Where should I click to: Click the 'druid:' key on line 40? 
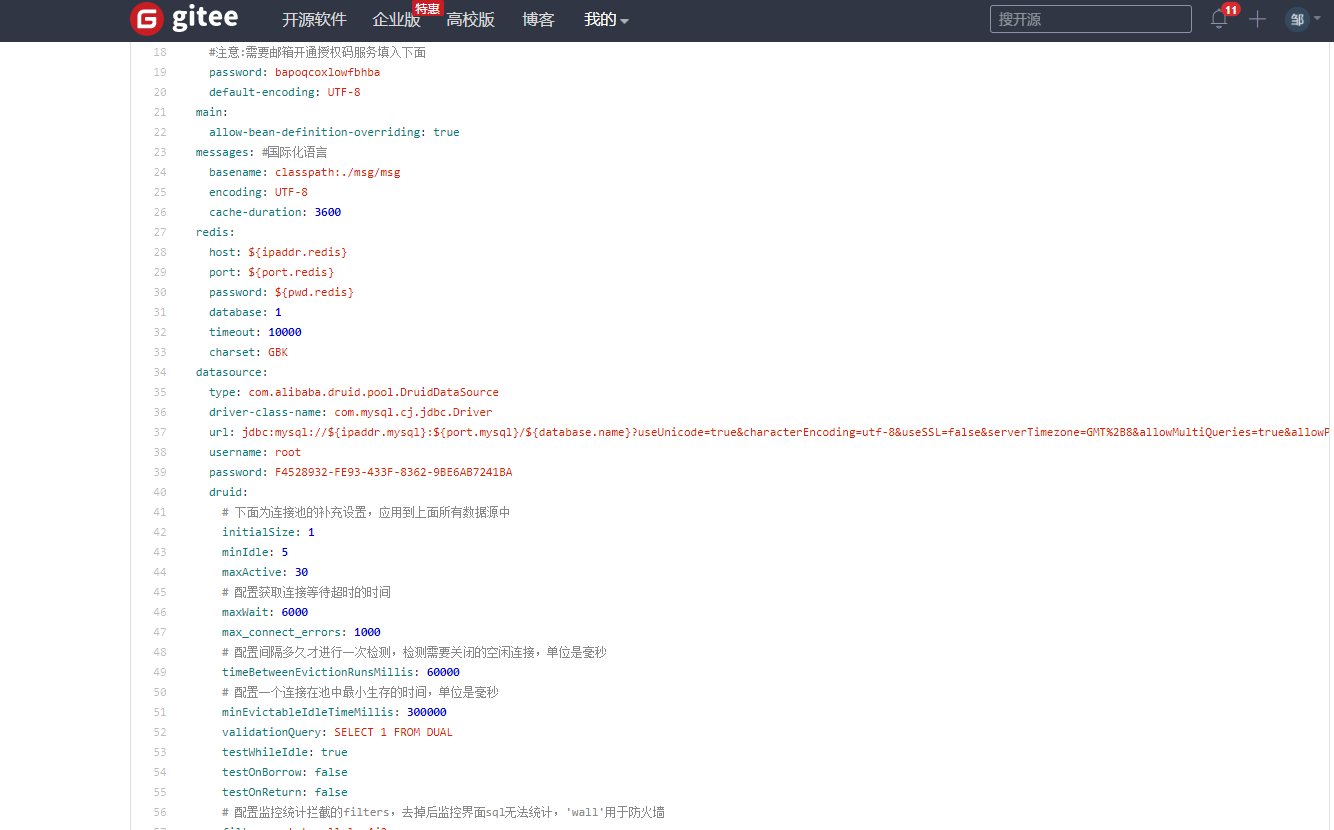[x=228, y=492]
